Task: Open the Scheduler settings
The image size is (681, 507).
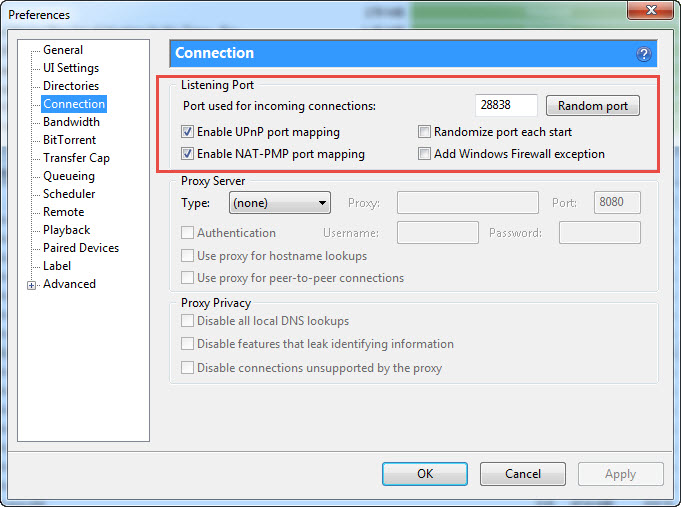Action: (x=69, y=194)
